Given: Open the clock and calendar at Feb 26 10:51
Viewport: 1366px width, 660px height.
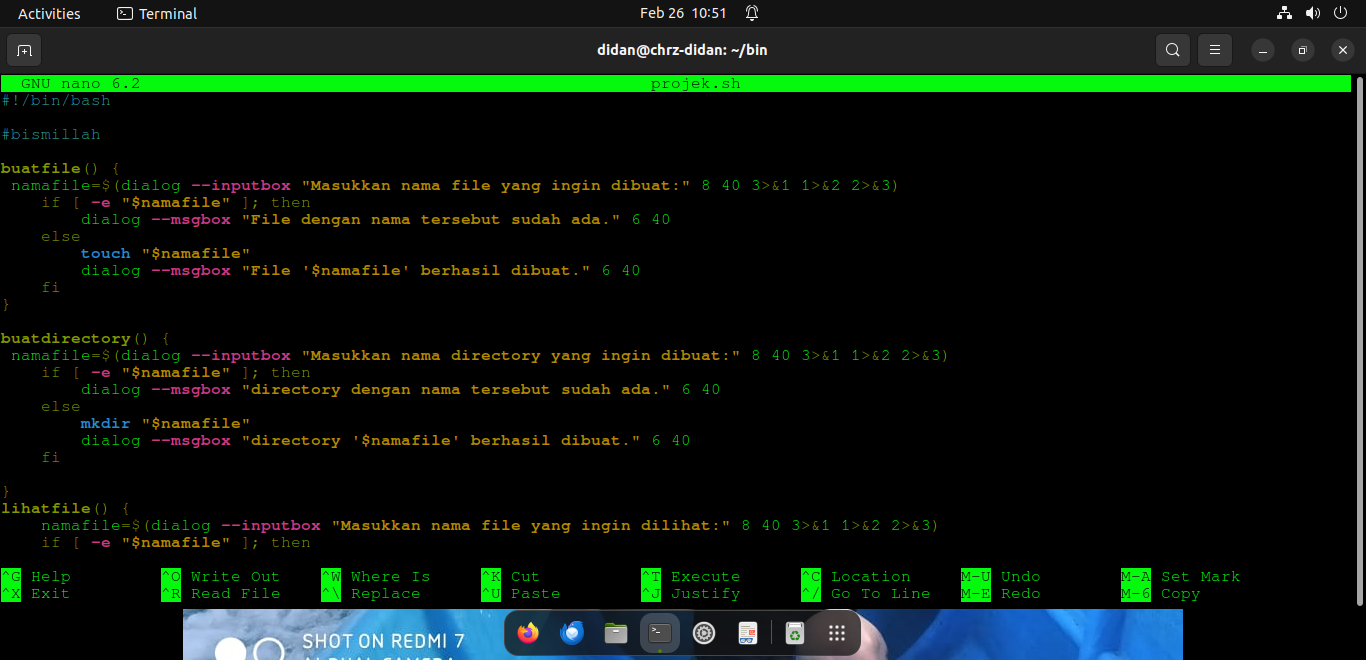Looking at the screenshot, I should 683,13.
